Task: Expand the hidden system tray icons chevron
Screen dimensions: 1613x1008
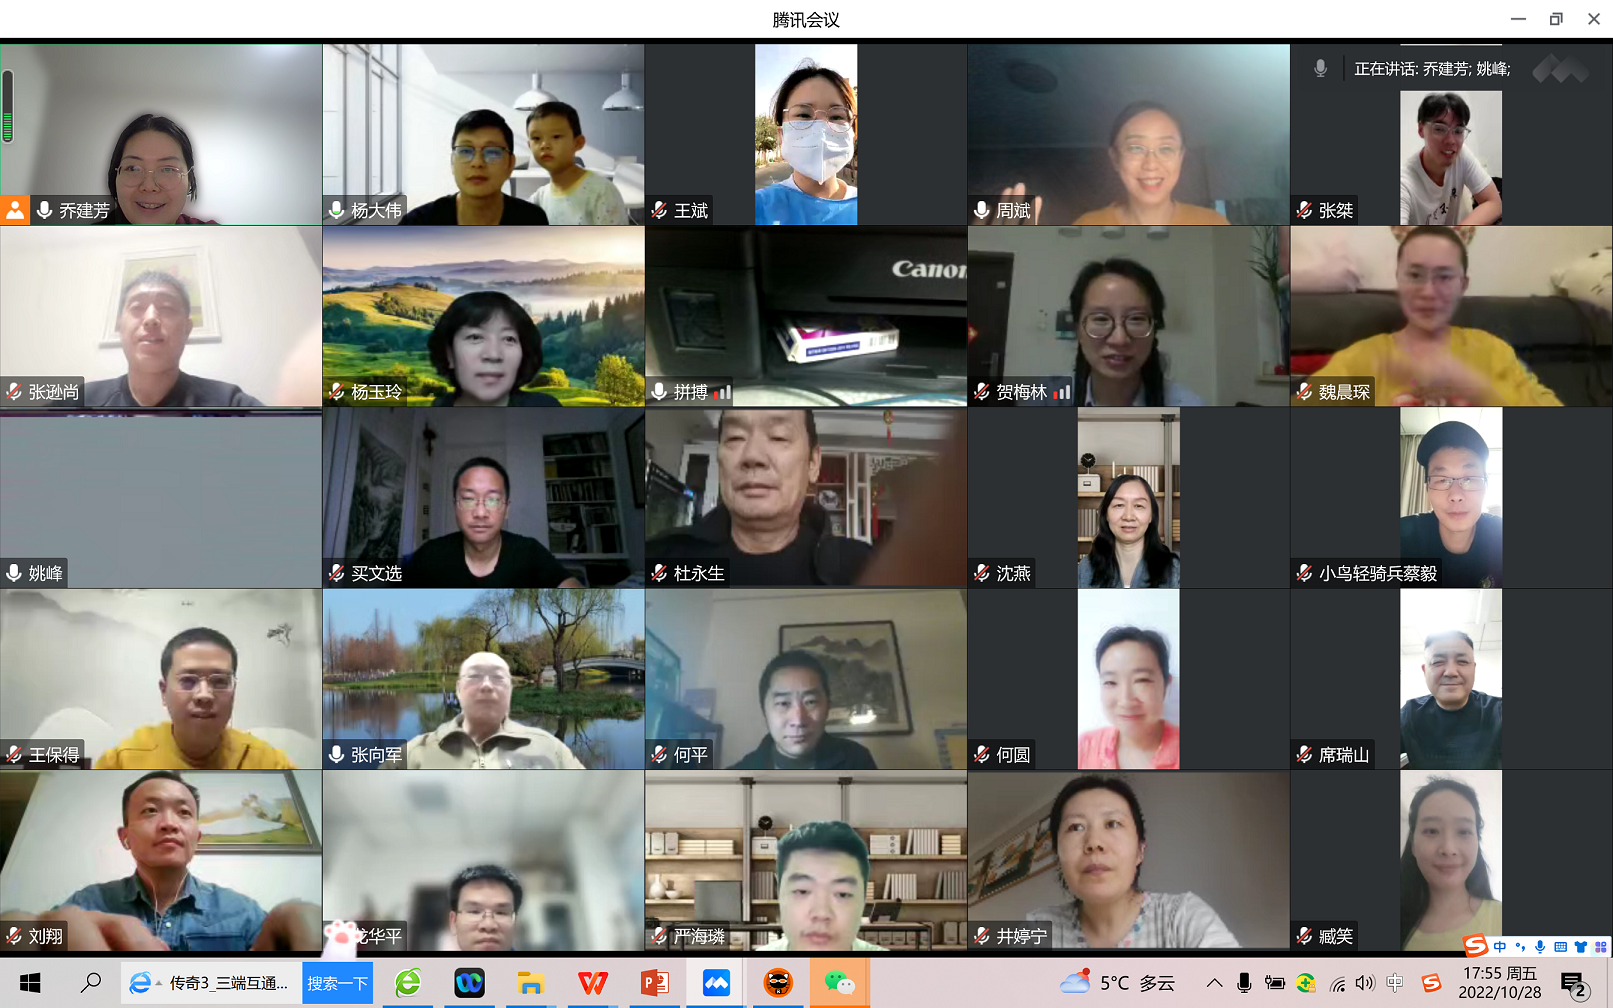Action: click(x=1214, y=983)
